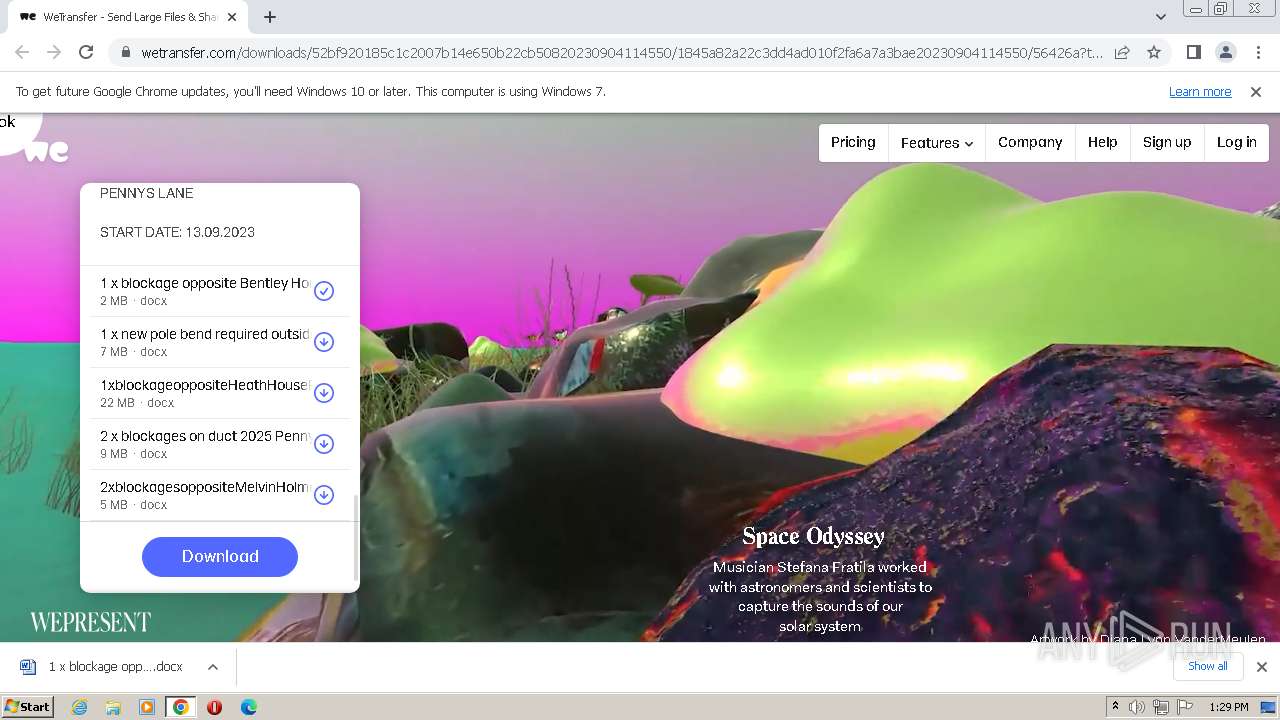This screenshot has width=1280, height=720.
Task: Click the address bar URL field
Action: (622, 52)
